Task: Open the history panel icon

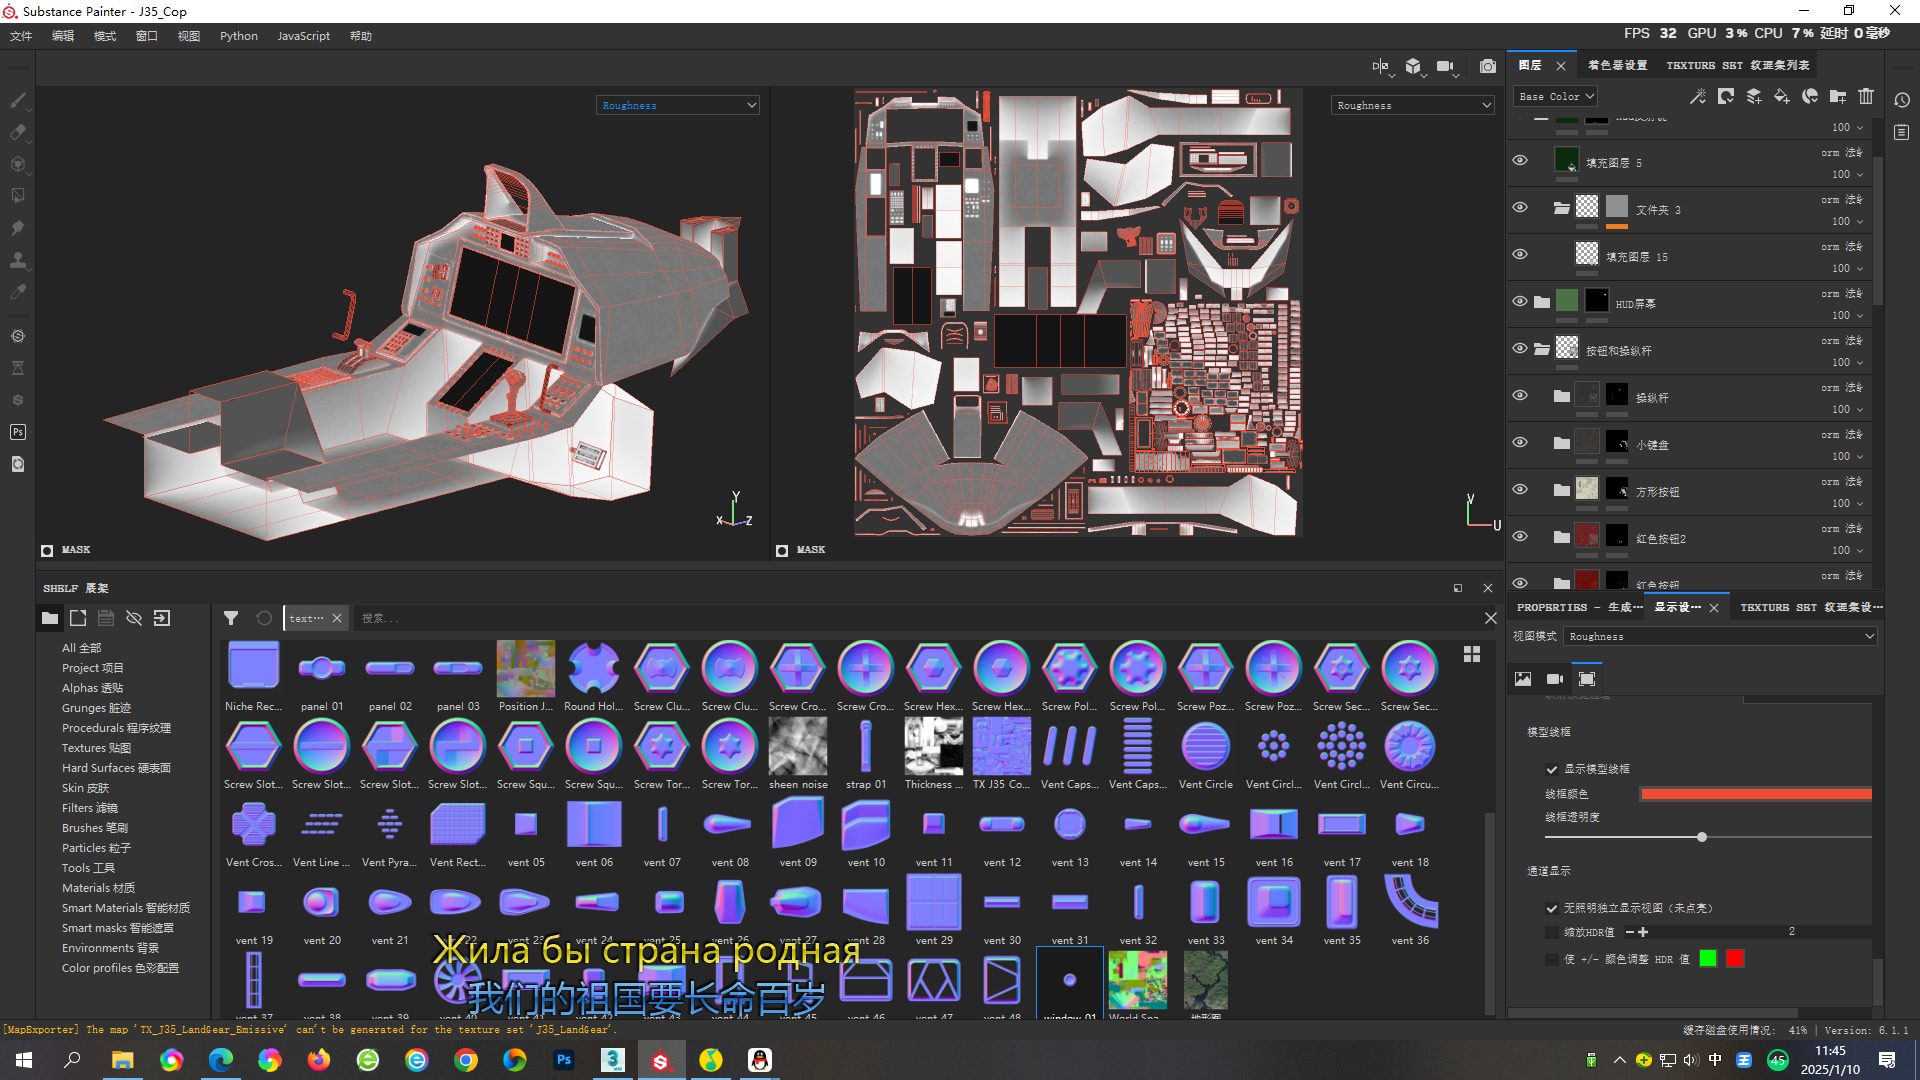Action: click(x=1902, y=100)
